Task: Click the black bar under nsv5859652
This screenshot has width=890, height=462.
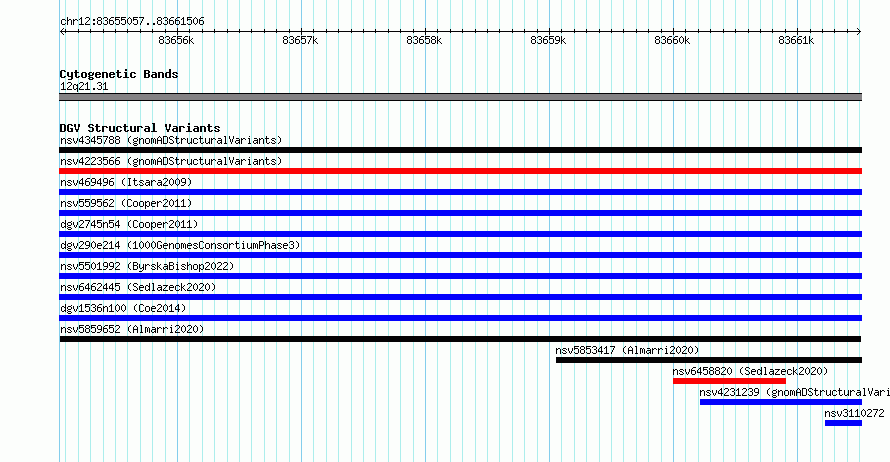Action: (x=460, y=339)
